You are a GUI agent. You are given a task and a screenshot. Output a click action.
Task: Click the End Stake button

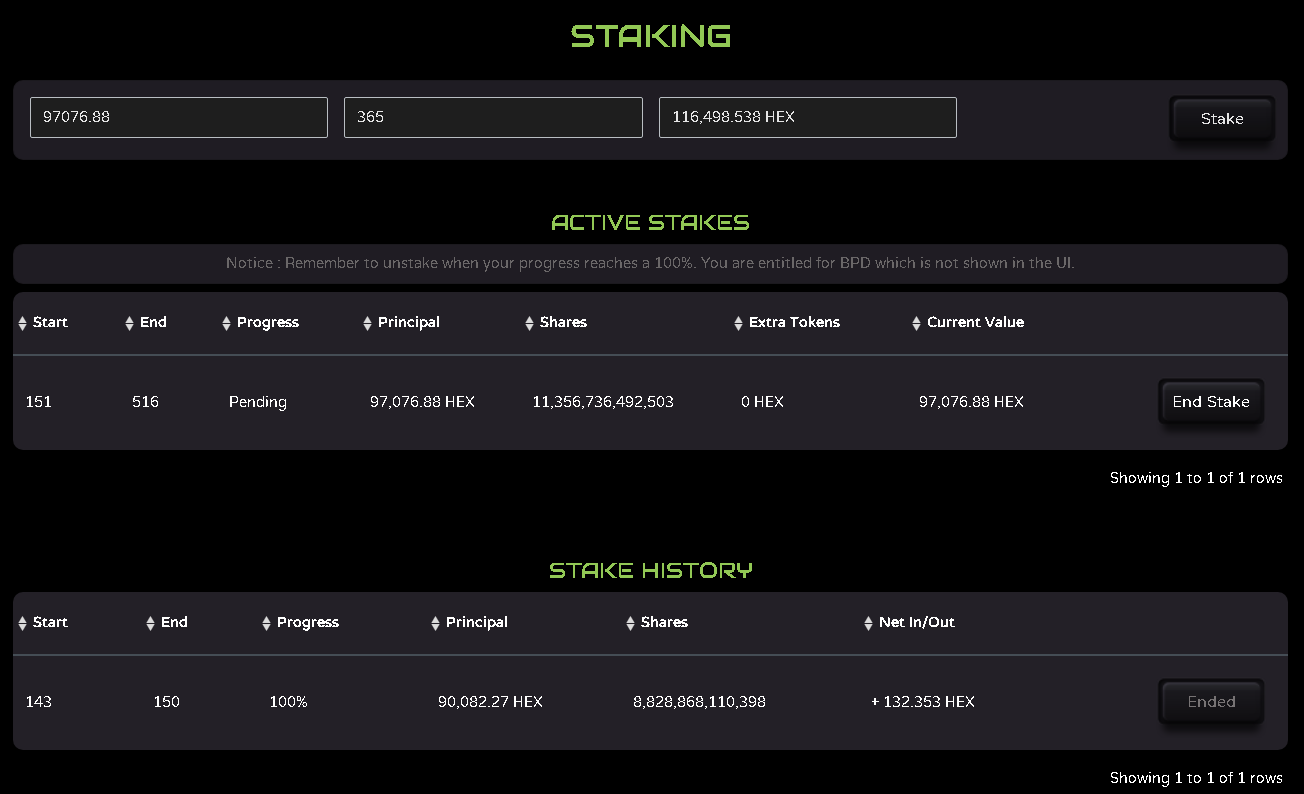point(1211,402)
